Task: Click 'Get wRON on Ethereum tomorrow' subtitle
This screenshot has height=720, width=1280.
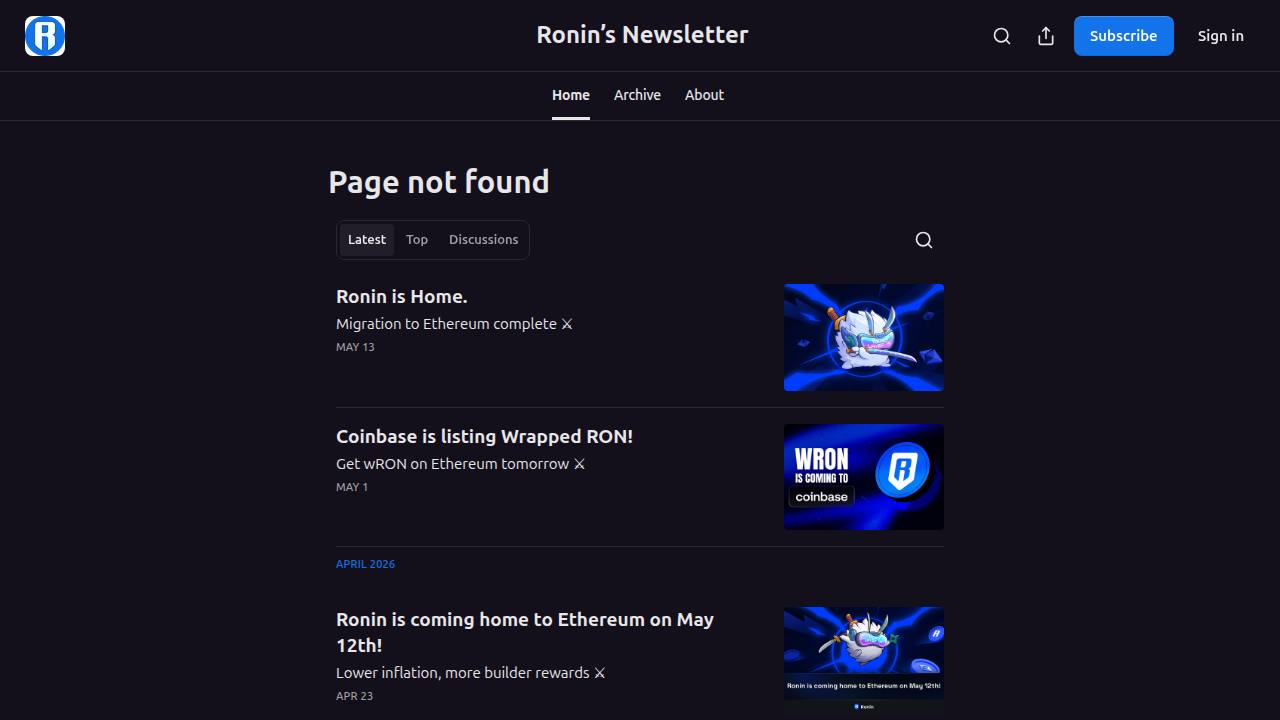Action: [x=461, y=464]
